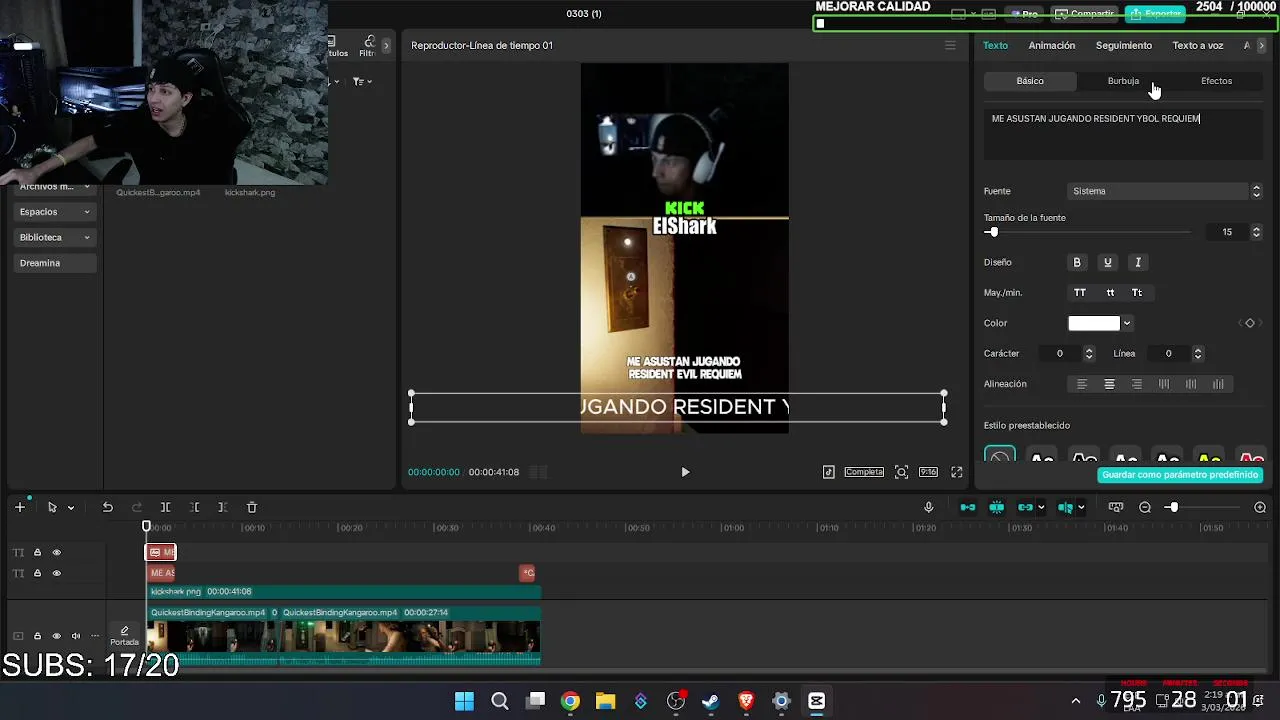Undo the last action

[x=108, y=507]
